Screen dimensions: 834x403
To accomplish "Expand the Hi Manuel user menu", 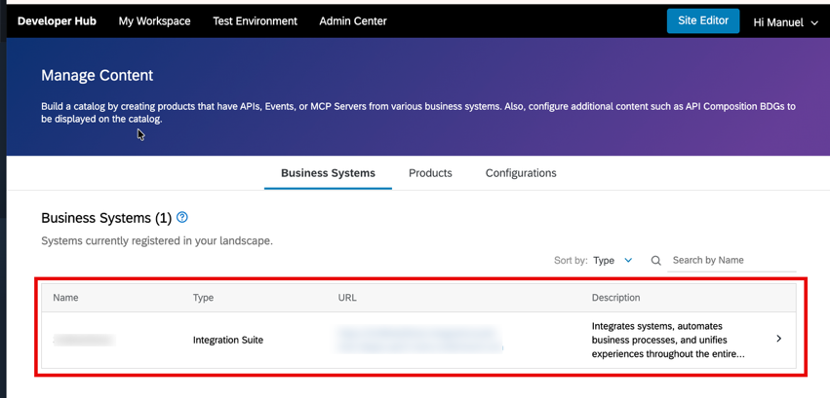I will tap(786, 22).
